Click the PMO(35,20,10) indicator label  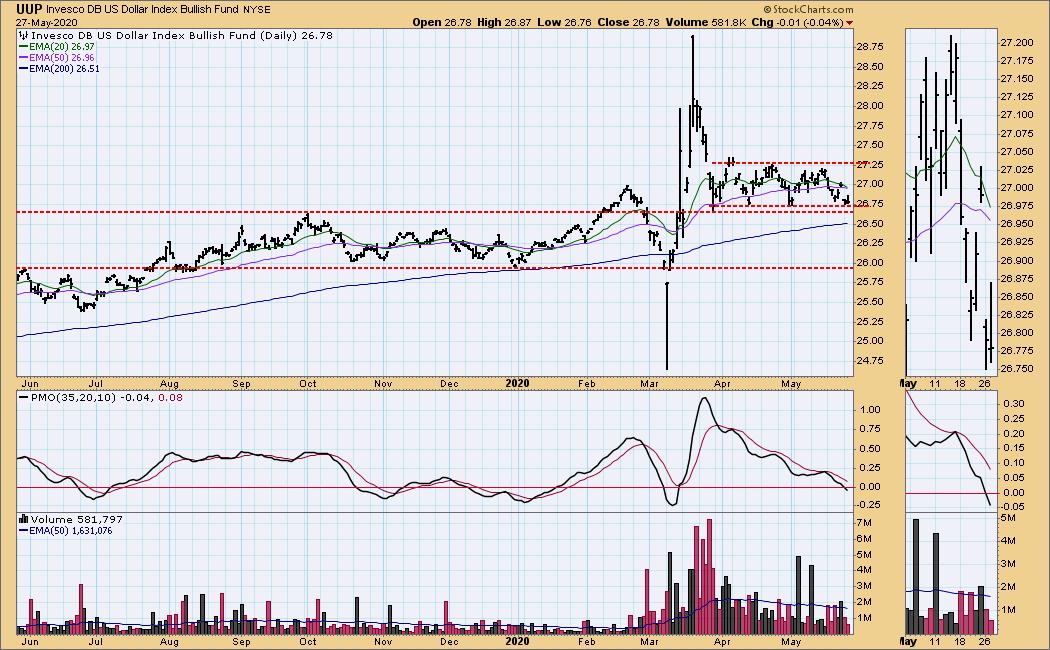point(66,398)
